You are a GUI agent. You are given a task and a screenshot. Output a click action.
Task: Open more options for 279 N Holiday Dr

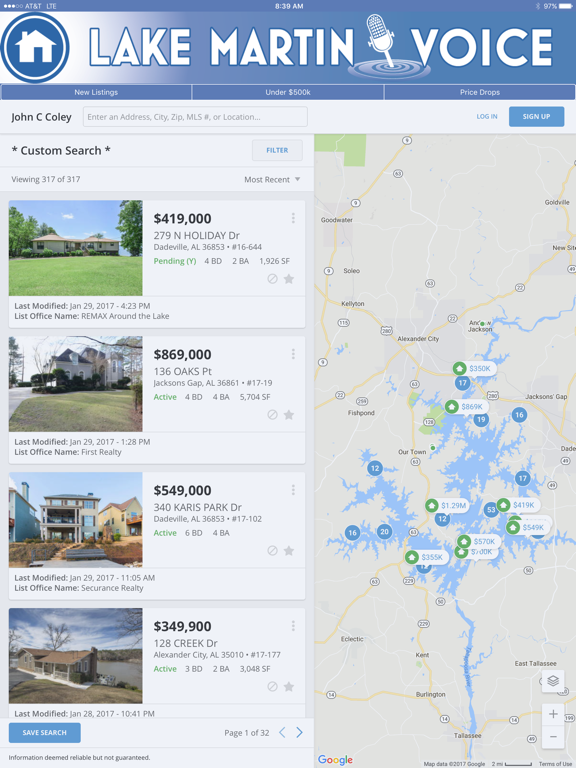(x=293, y=218)
